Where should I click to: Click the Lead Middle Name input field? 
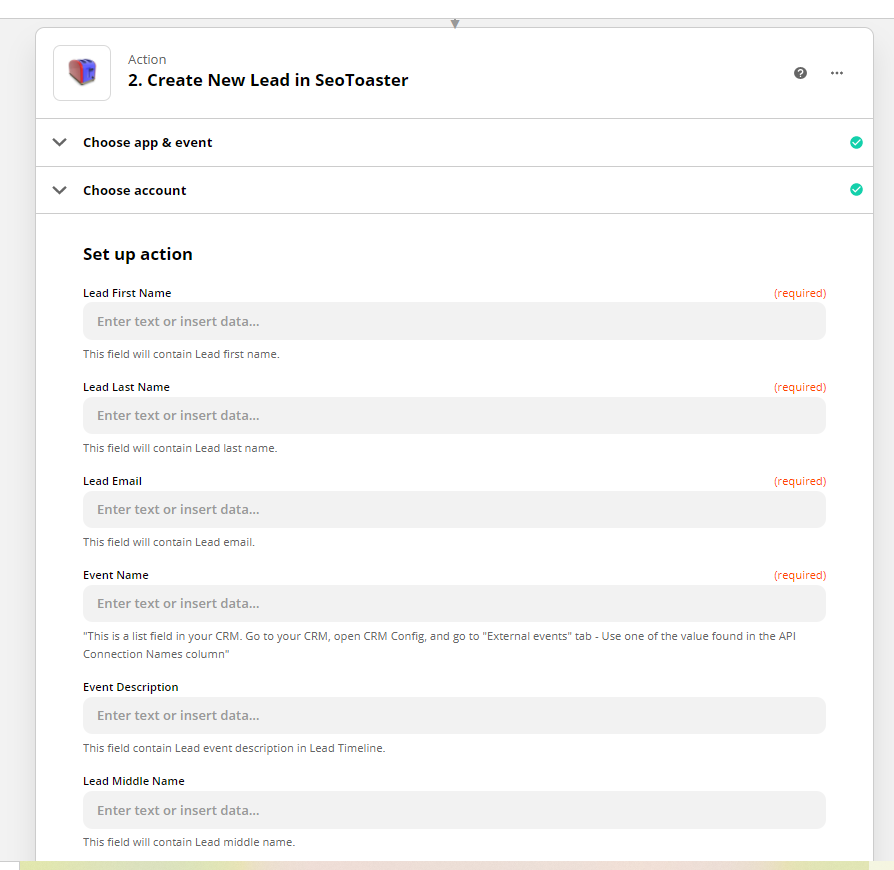(454, 810)
